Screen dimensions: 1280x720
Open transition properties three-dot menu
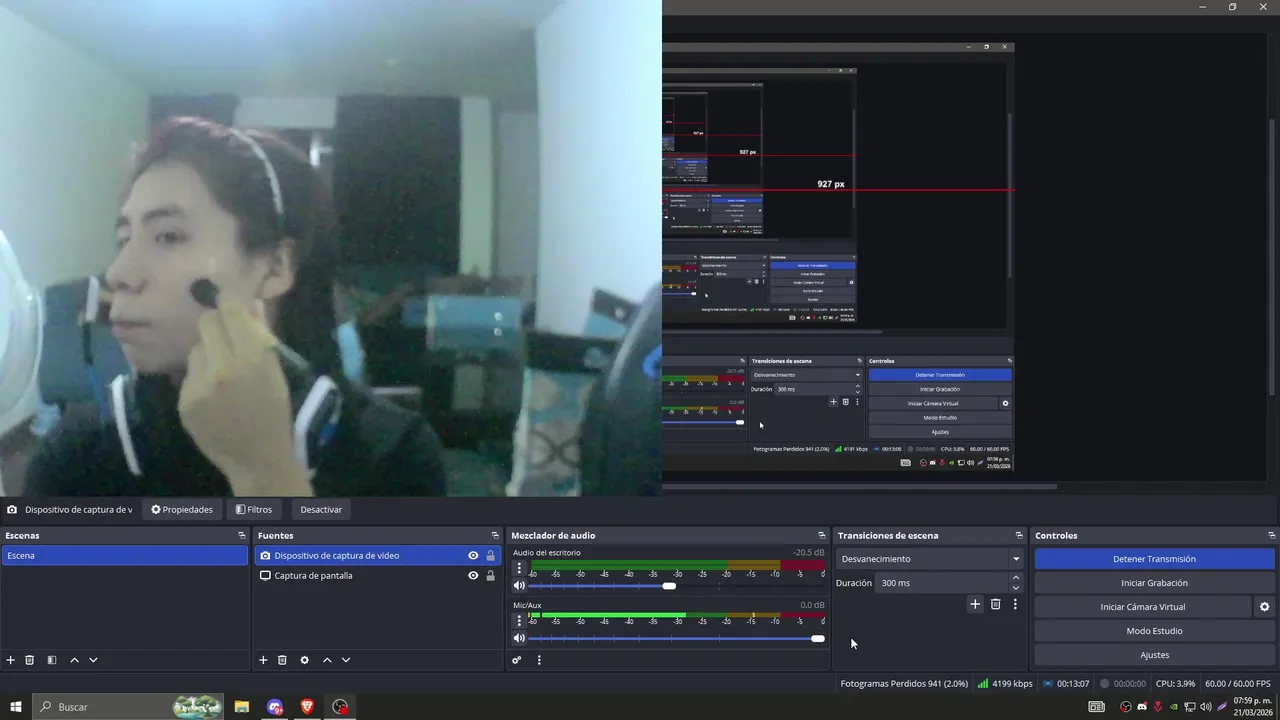[1015, 604]
